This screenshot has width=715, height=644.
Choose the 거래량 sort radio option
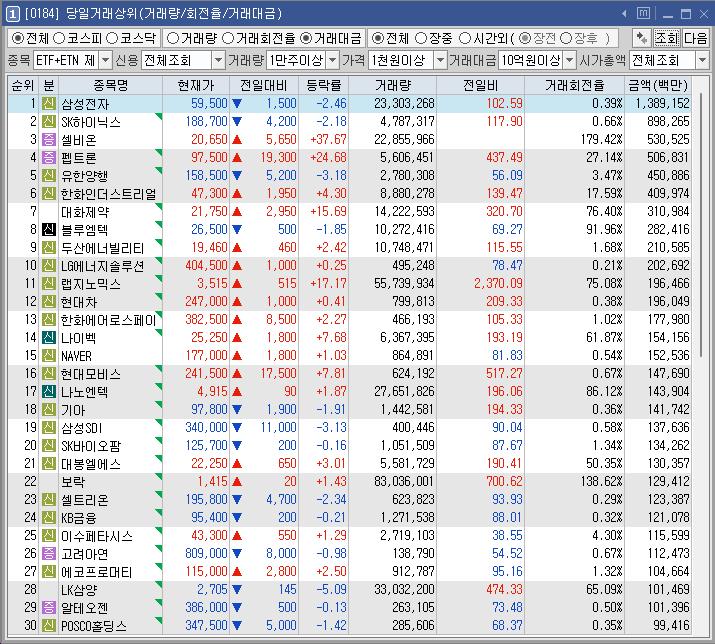172,38
